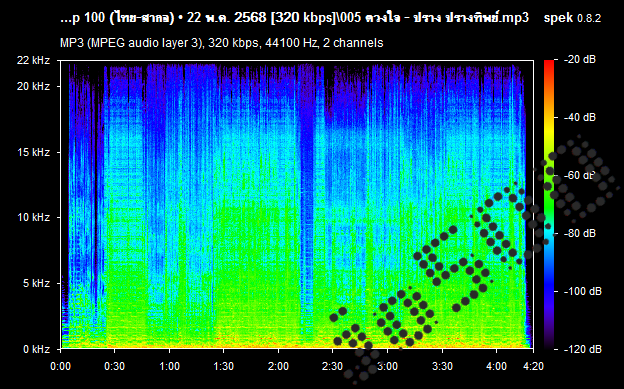Click the "2:00" time axis label
Viewport: 624px width, 389px height.
pyautogui.click(x=278, y=366)
